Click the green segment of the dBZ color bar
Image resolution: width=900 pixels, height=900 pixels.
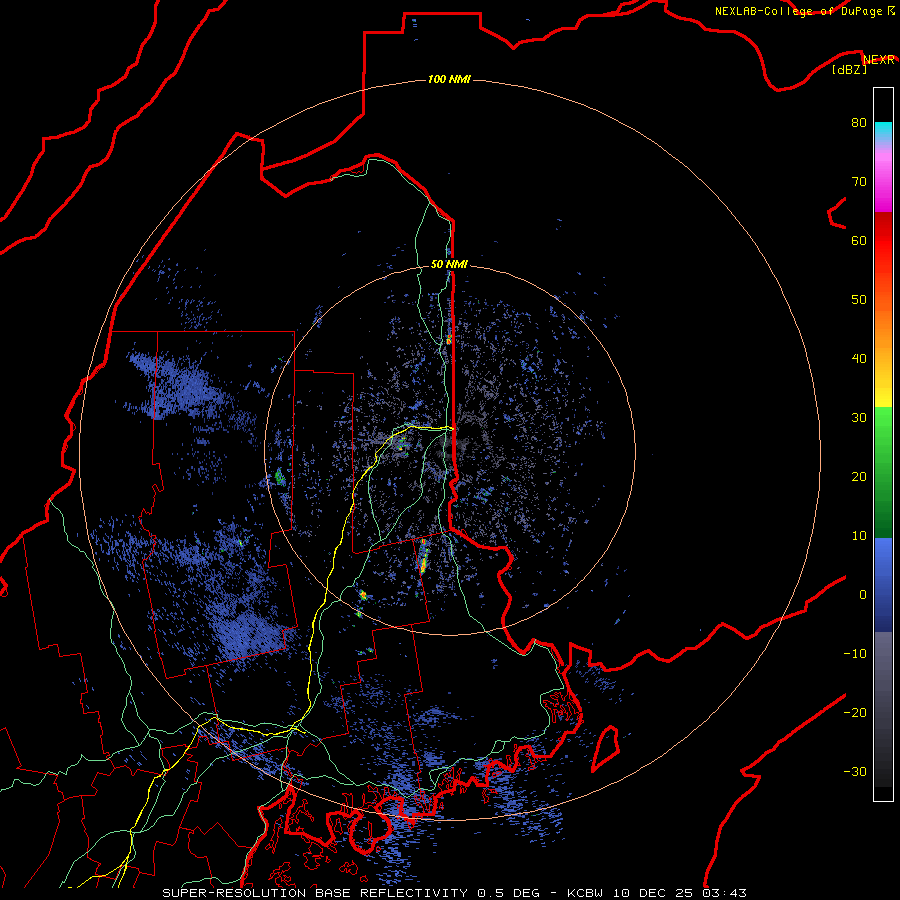pyautogui.click(x=883, y=472)
